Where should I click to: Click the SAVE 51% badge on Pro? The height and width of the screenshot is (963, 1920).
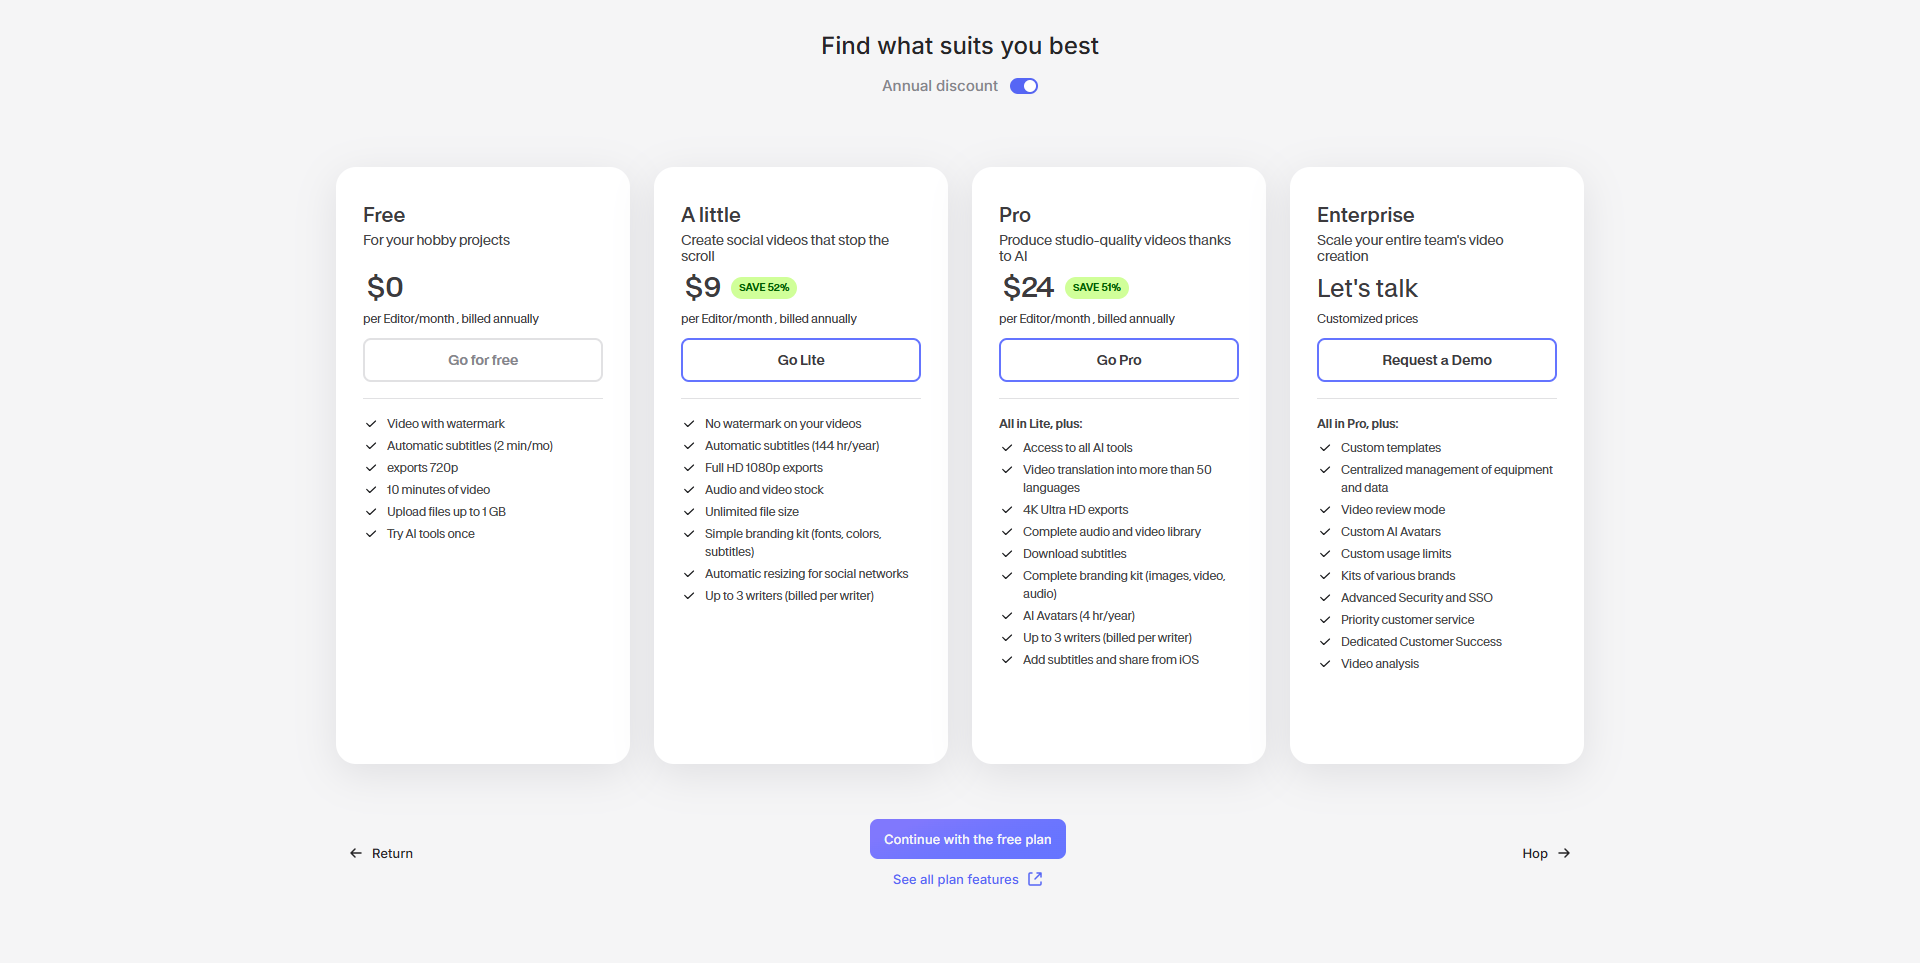click(1096, 288)
